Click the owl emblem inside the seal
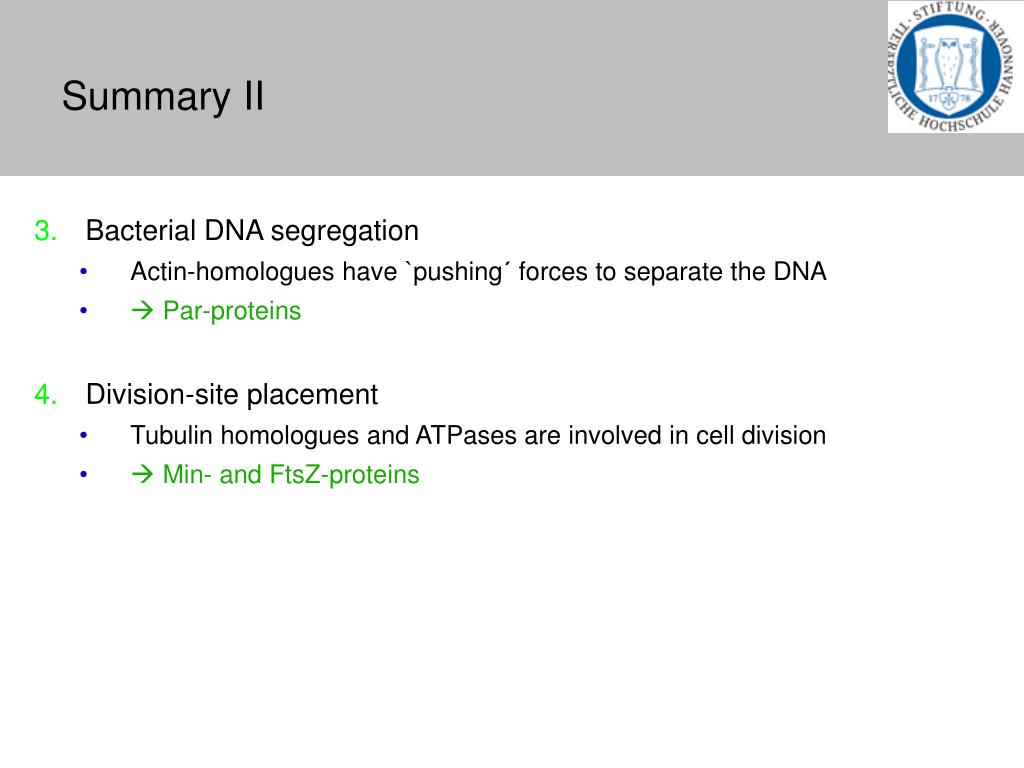This screenshot has height=768, width=1024. [x=949, y=66]
